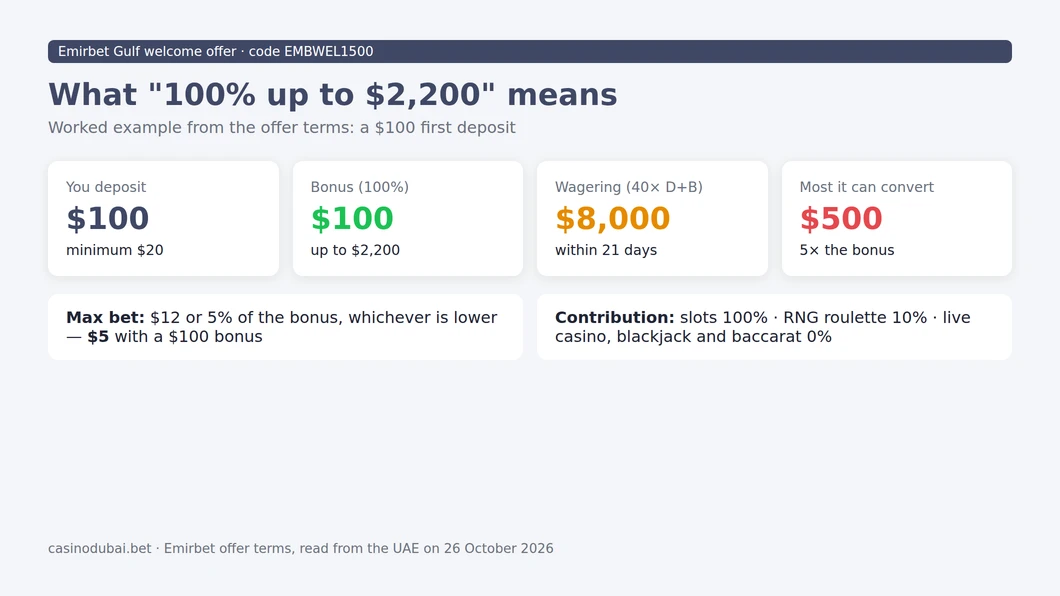
Task: Click the Contribution rule panel
Action: pyautogui.click(x=775, y=327)
